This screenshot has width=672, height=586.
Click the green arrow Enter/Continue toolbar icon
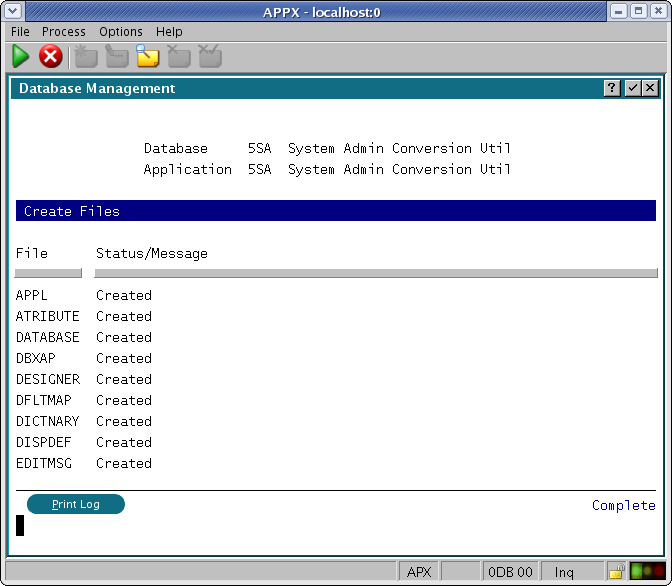pos(20,57)
